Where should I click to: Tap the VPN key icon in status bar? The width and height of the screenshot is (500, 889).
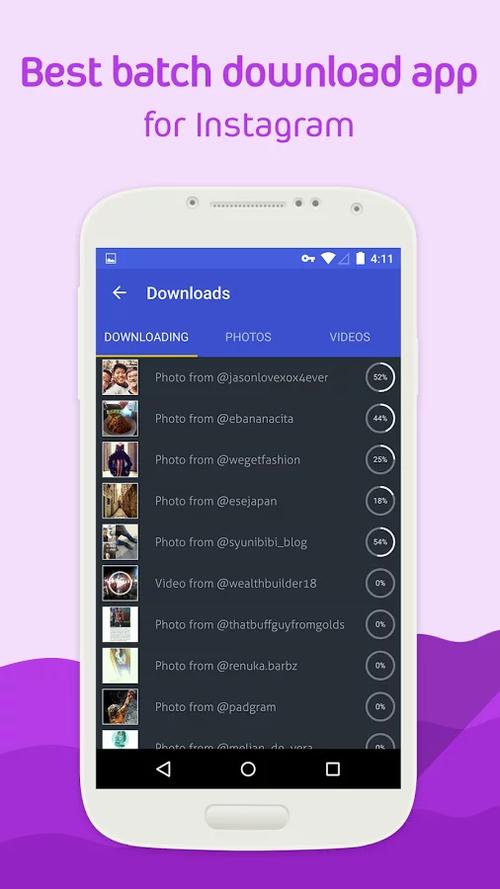click(308, 259)
